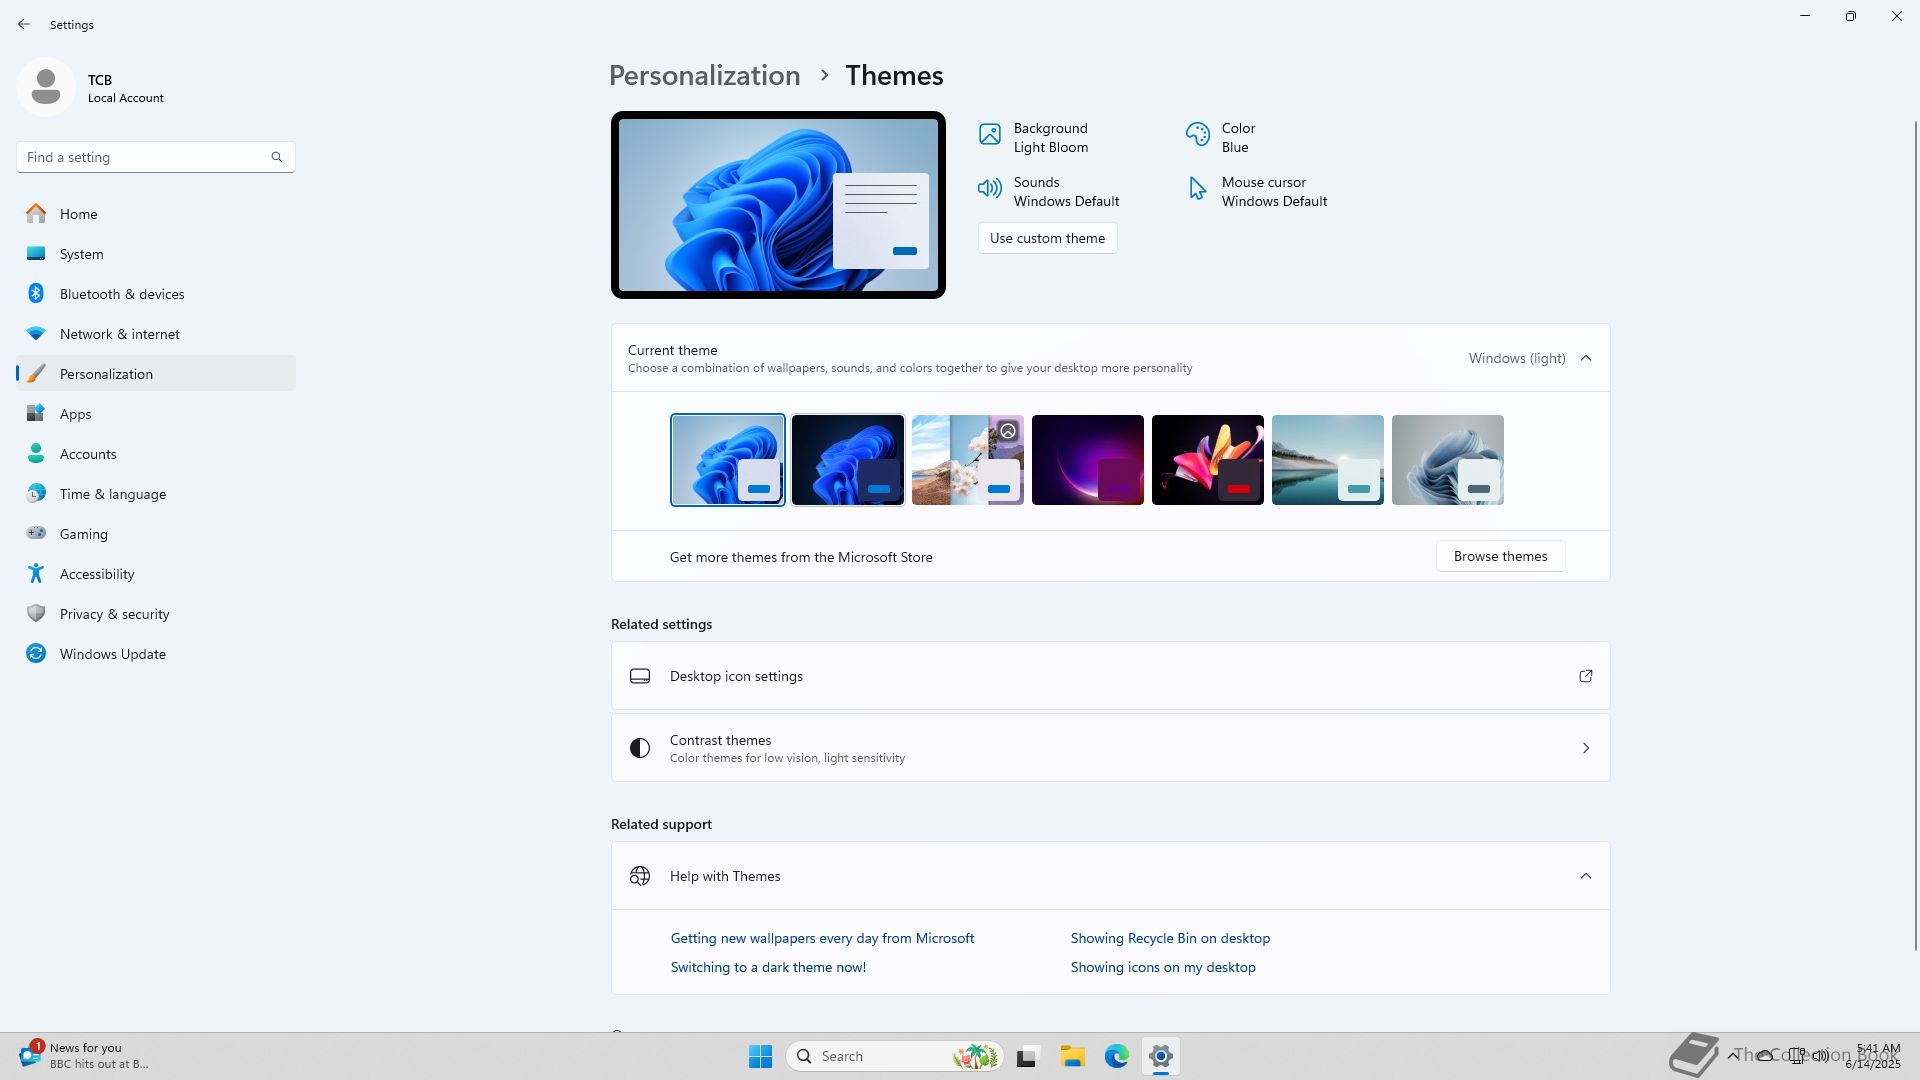Open Bluetooth & devices in sidebar
The width and height of the screenshot is (1920, 1080).
[122, 294]
